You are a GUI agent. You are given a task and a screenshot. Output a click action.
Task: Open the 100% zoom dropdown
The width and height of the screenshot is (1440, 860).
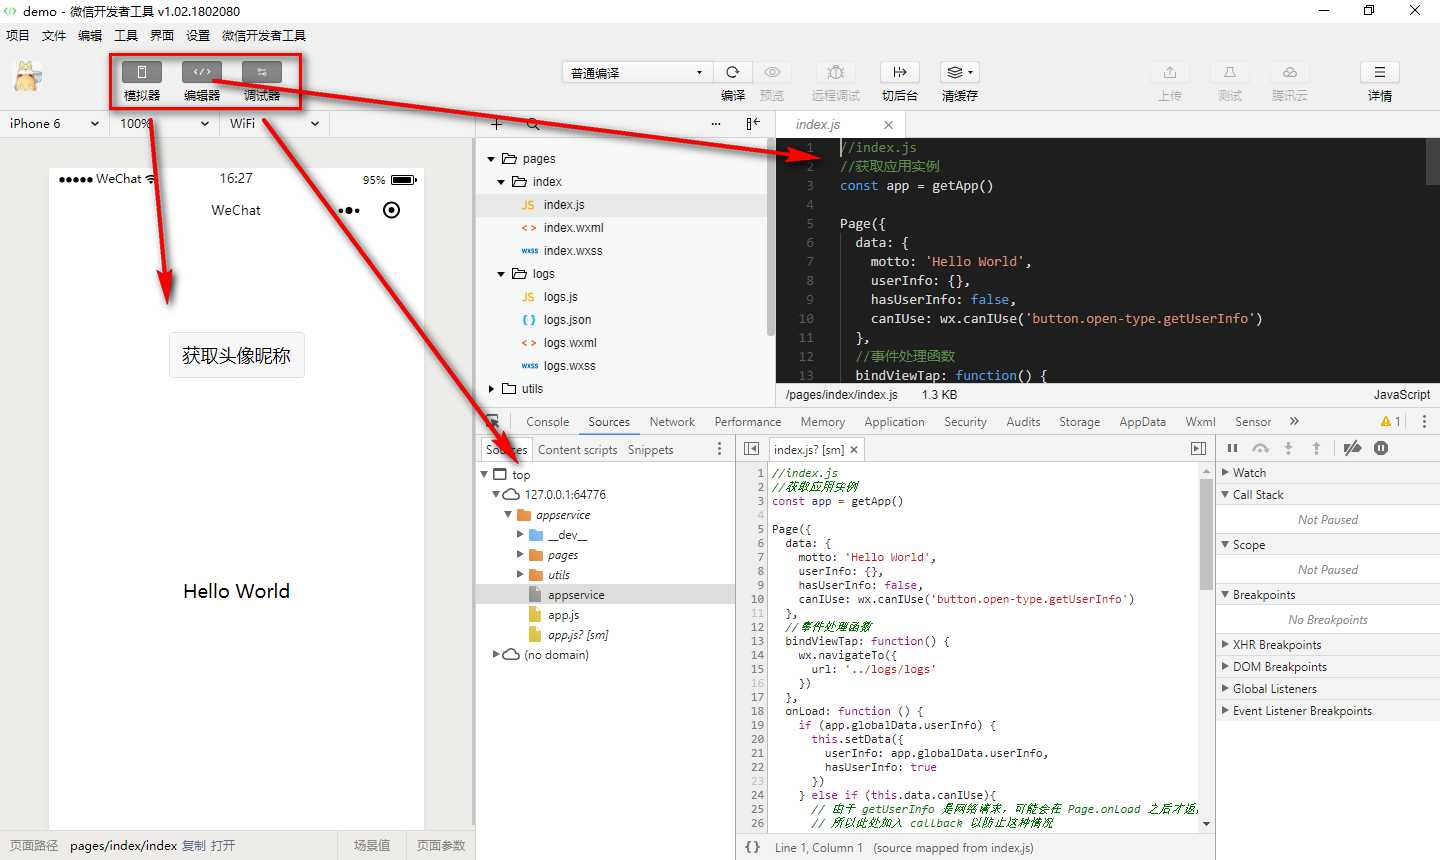[164, 124]
